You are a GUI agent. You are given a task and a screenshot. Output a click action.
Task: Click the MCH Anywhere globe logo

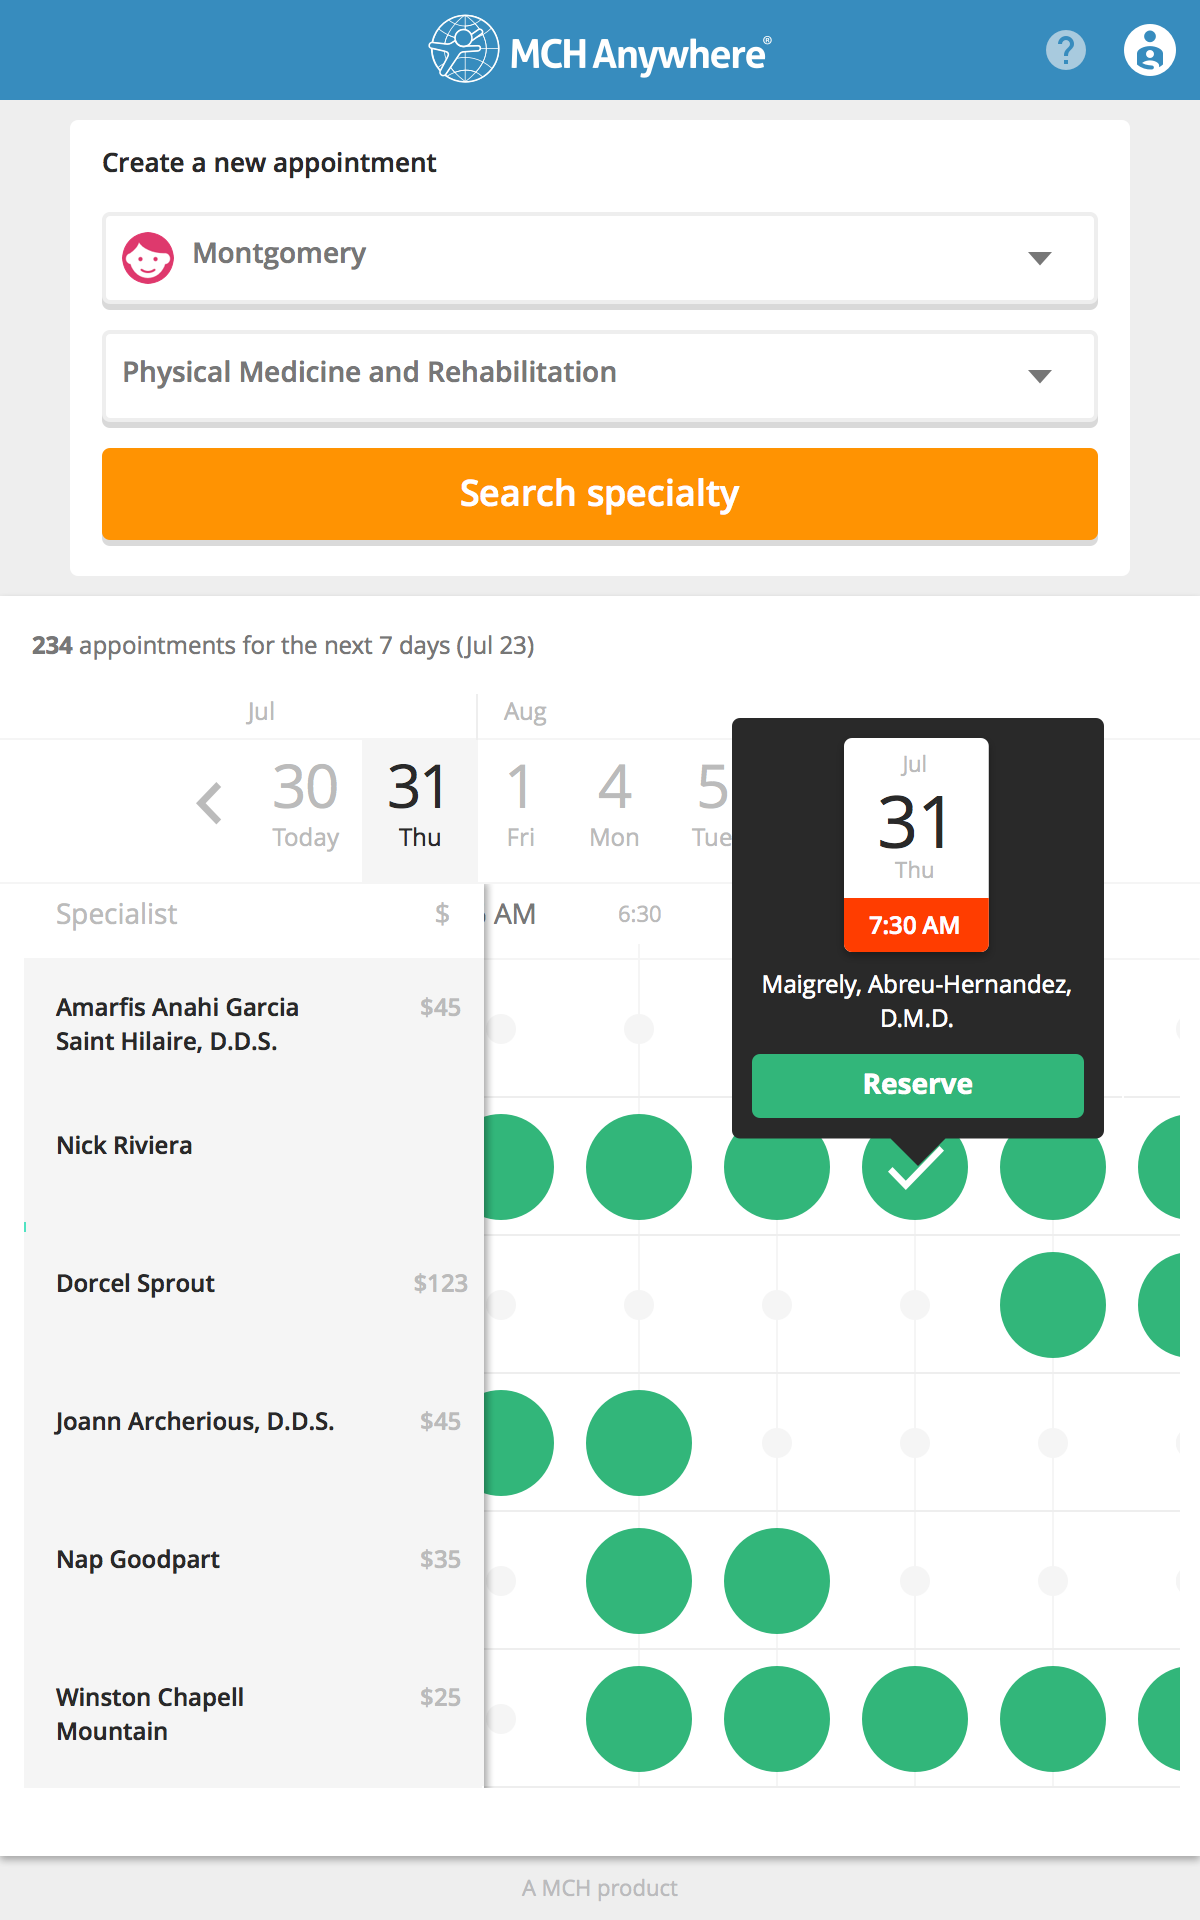pos(464,49)
